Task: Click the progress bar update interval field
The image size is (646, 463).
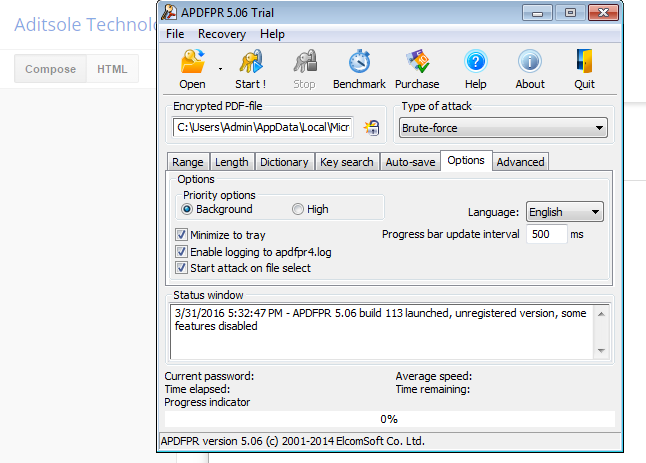Action: click(547, 234)
